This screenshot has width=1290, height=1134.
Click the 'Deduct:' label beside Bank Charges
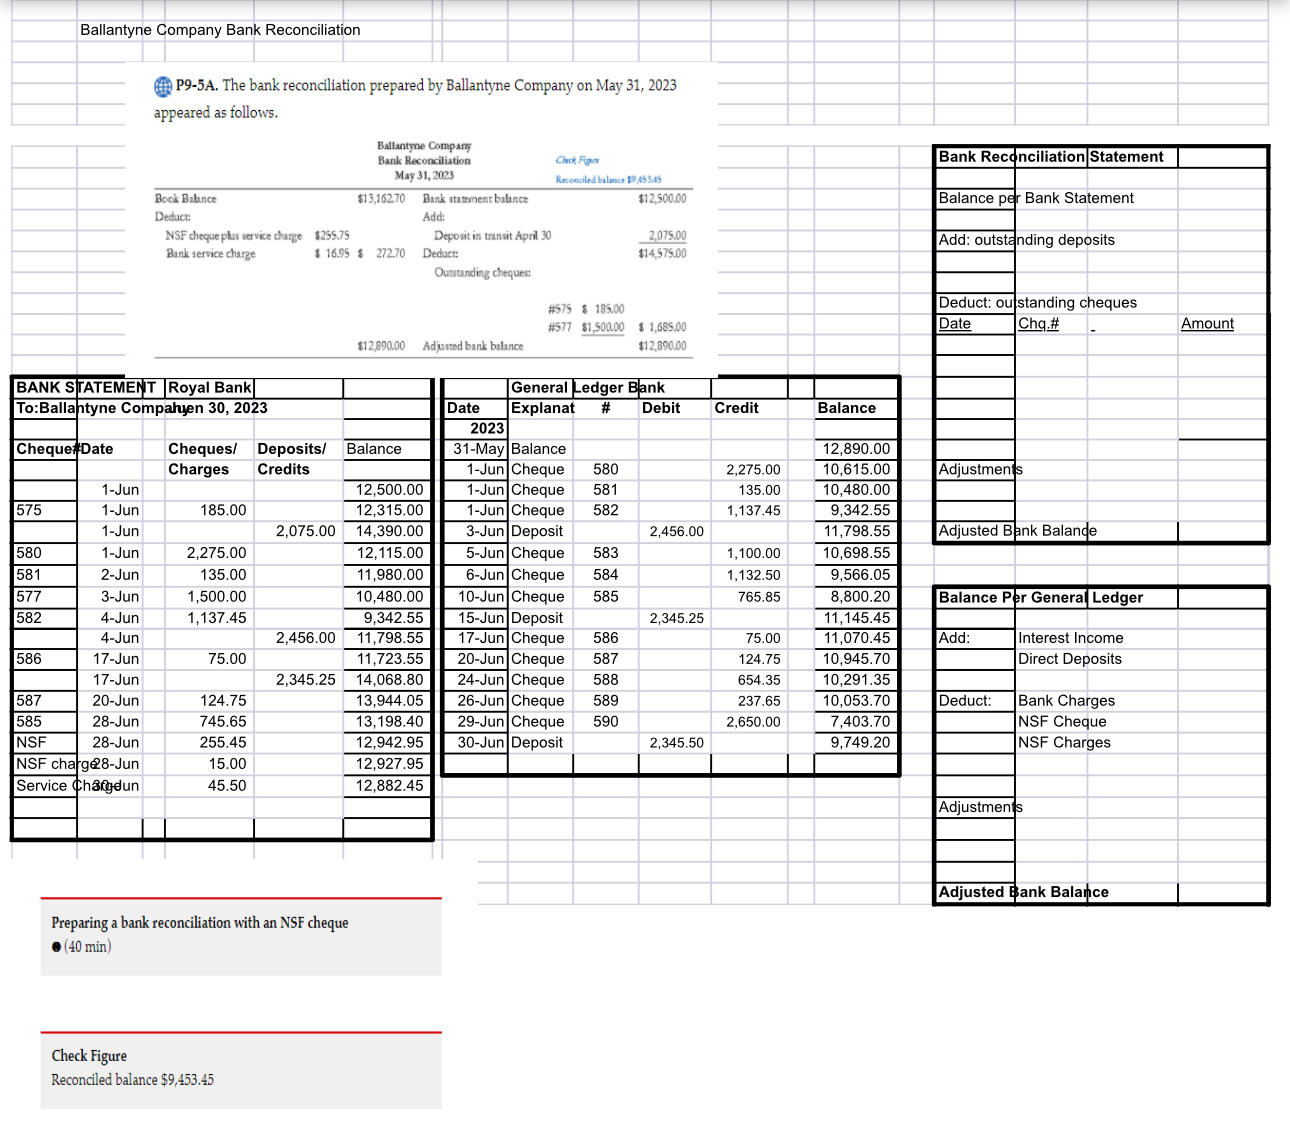coord(965,701)
